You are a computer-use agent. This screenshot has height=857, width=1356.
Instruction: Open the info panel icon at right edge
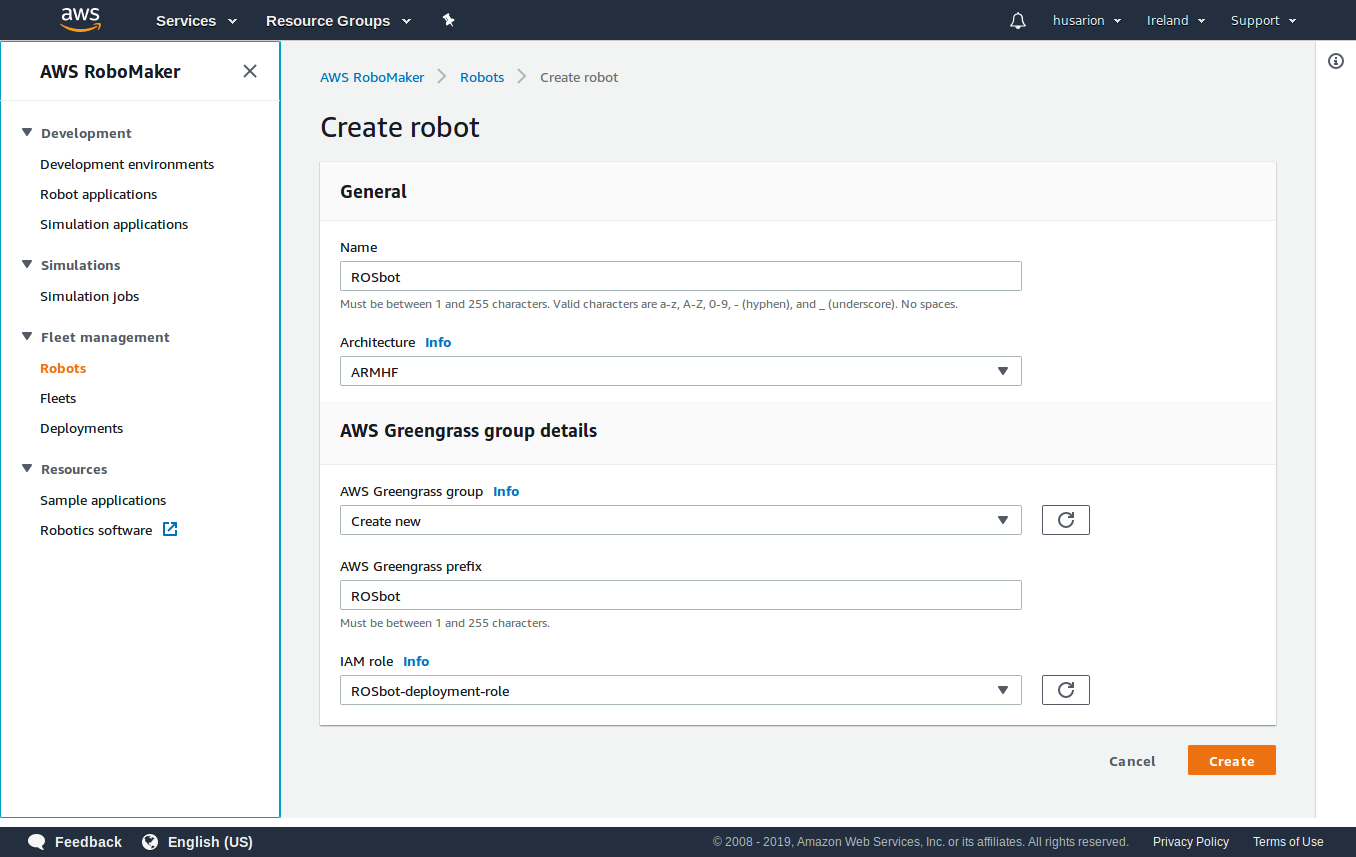(1336, 61)
